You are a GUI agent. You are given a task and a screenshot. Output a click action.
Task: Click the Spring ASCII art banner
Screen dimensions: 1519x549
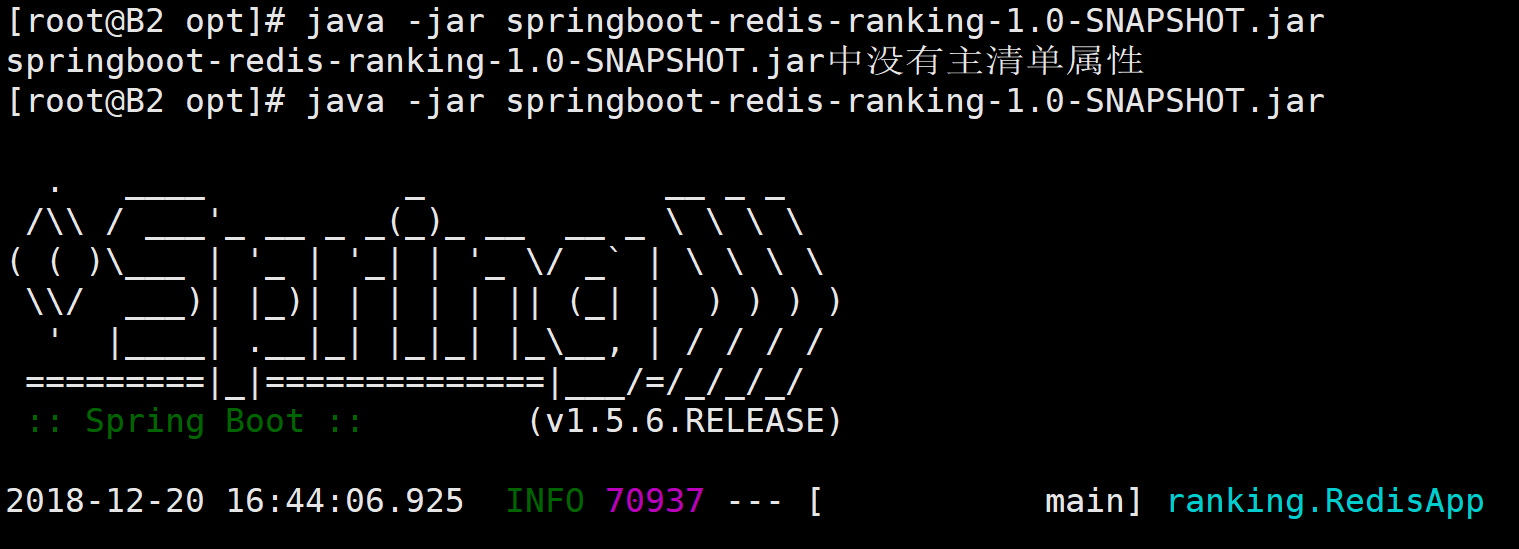425,290
